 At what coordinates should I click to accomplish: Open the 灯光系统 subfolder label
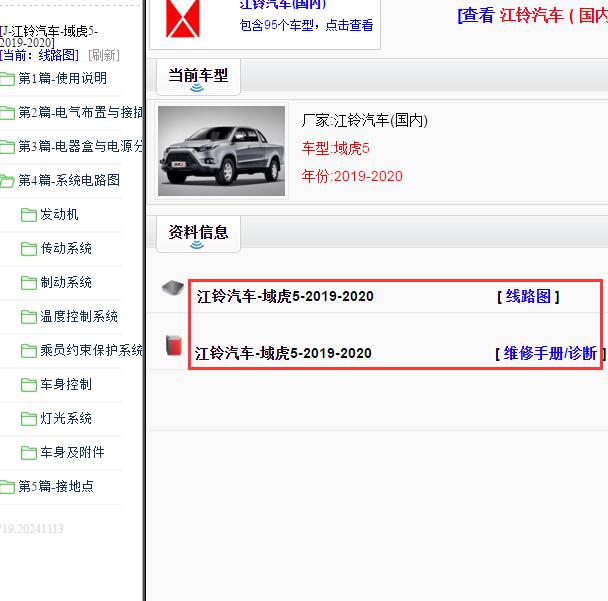(x=66, y=418)
